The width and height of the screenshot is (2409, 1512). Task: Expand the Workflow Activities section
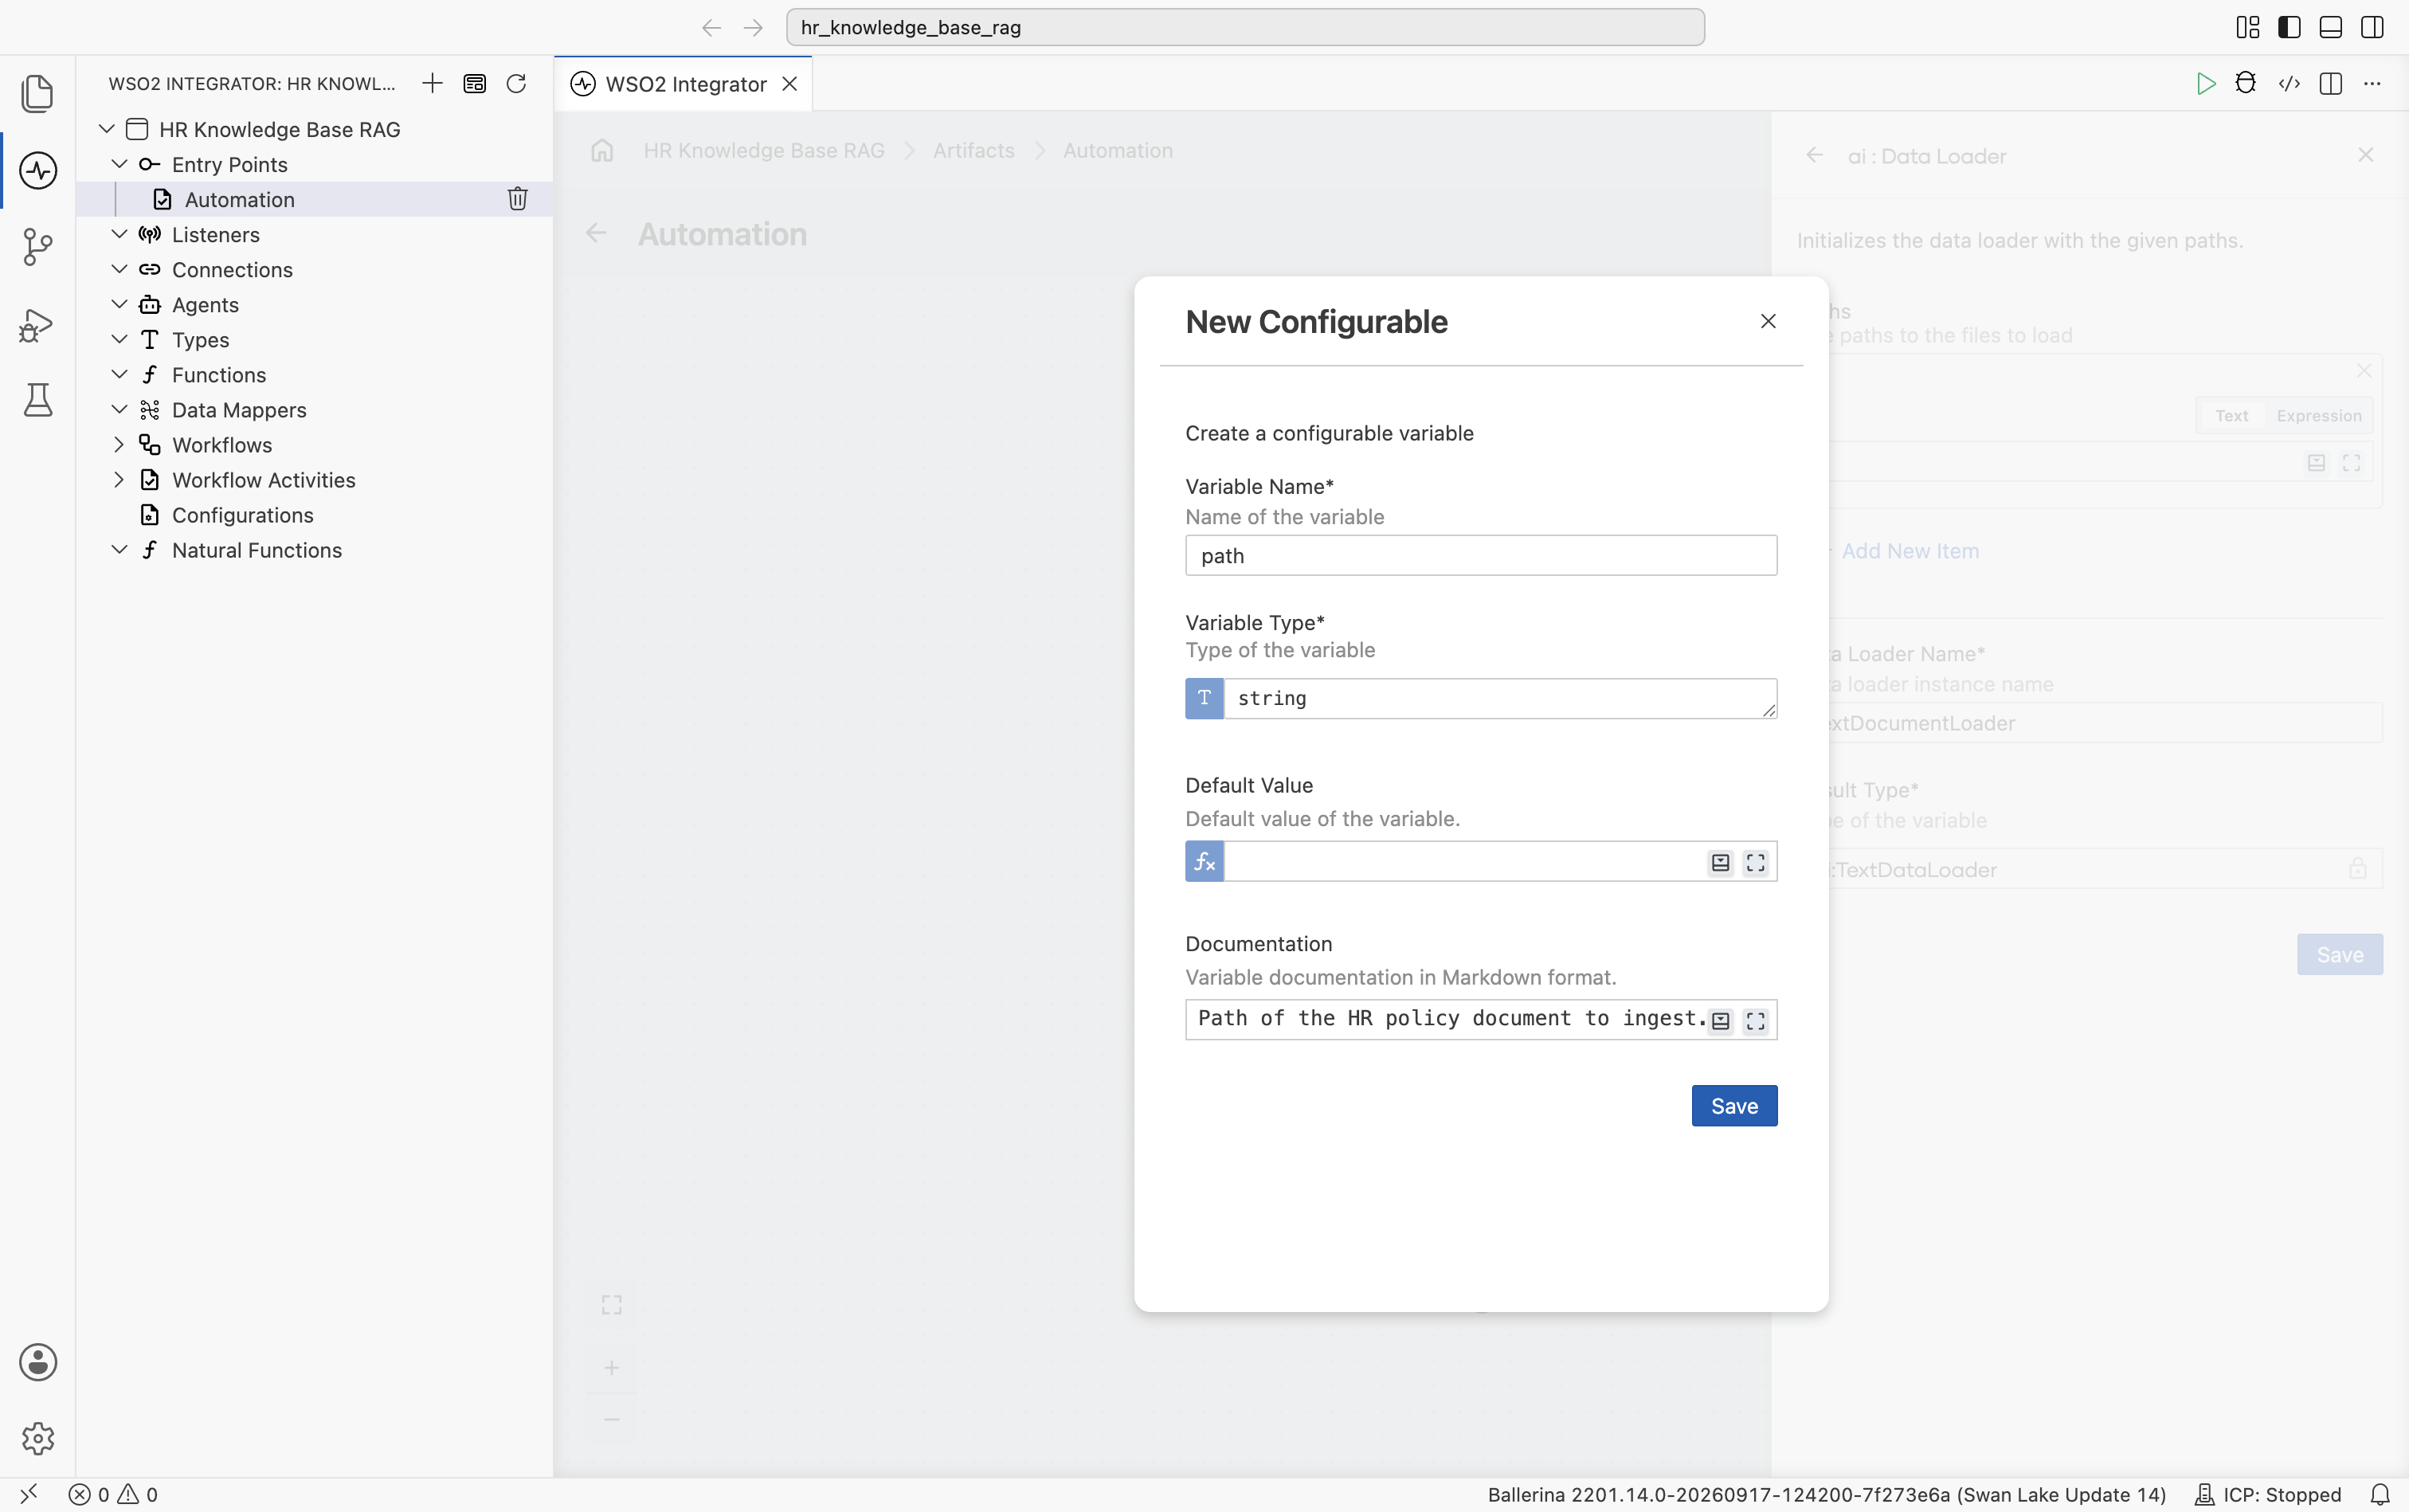tap(119, 479)
